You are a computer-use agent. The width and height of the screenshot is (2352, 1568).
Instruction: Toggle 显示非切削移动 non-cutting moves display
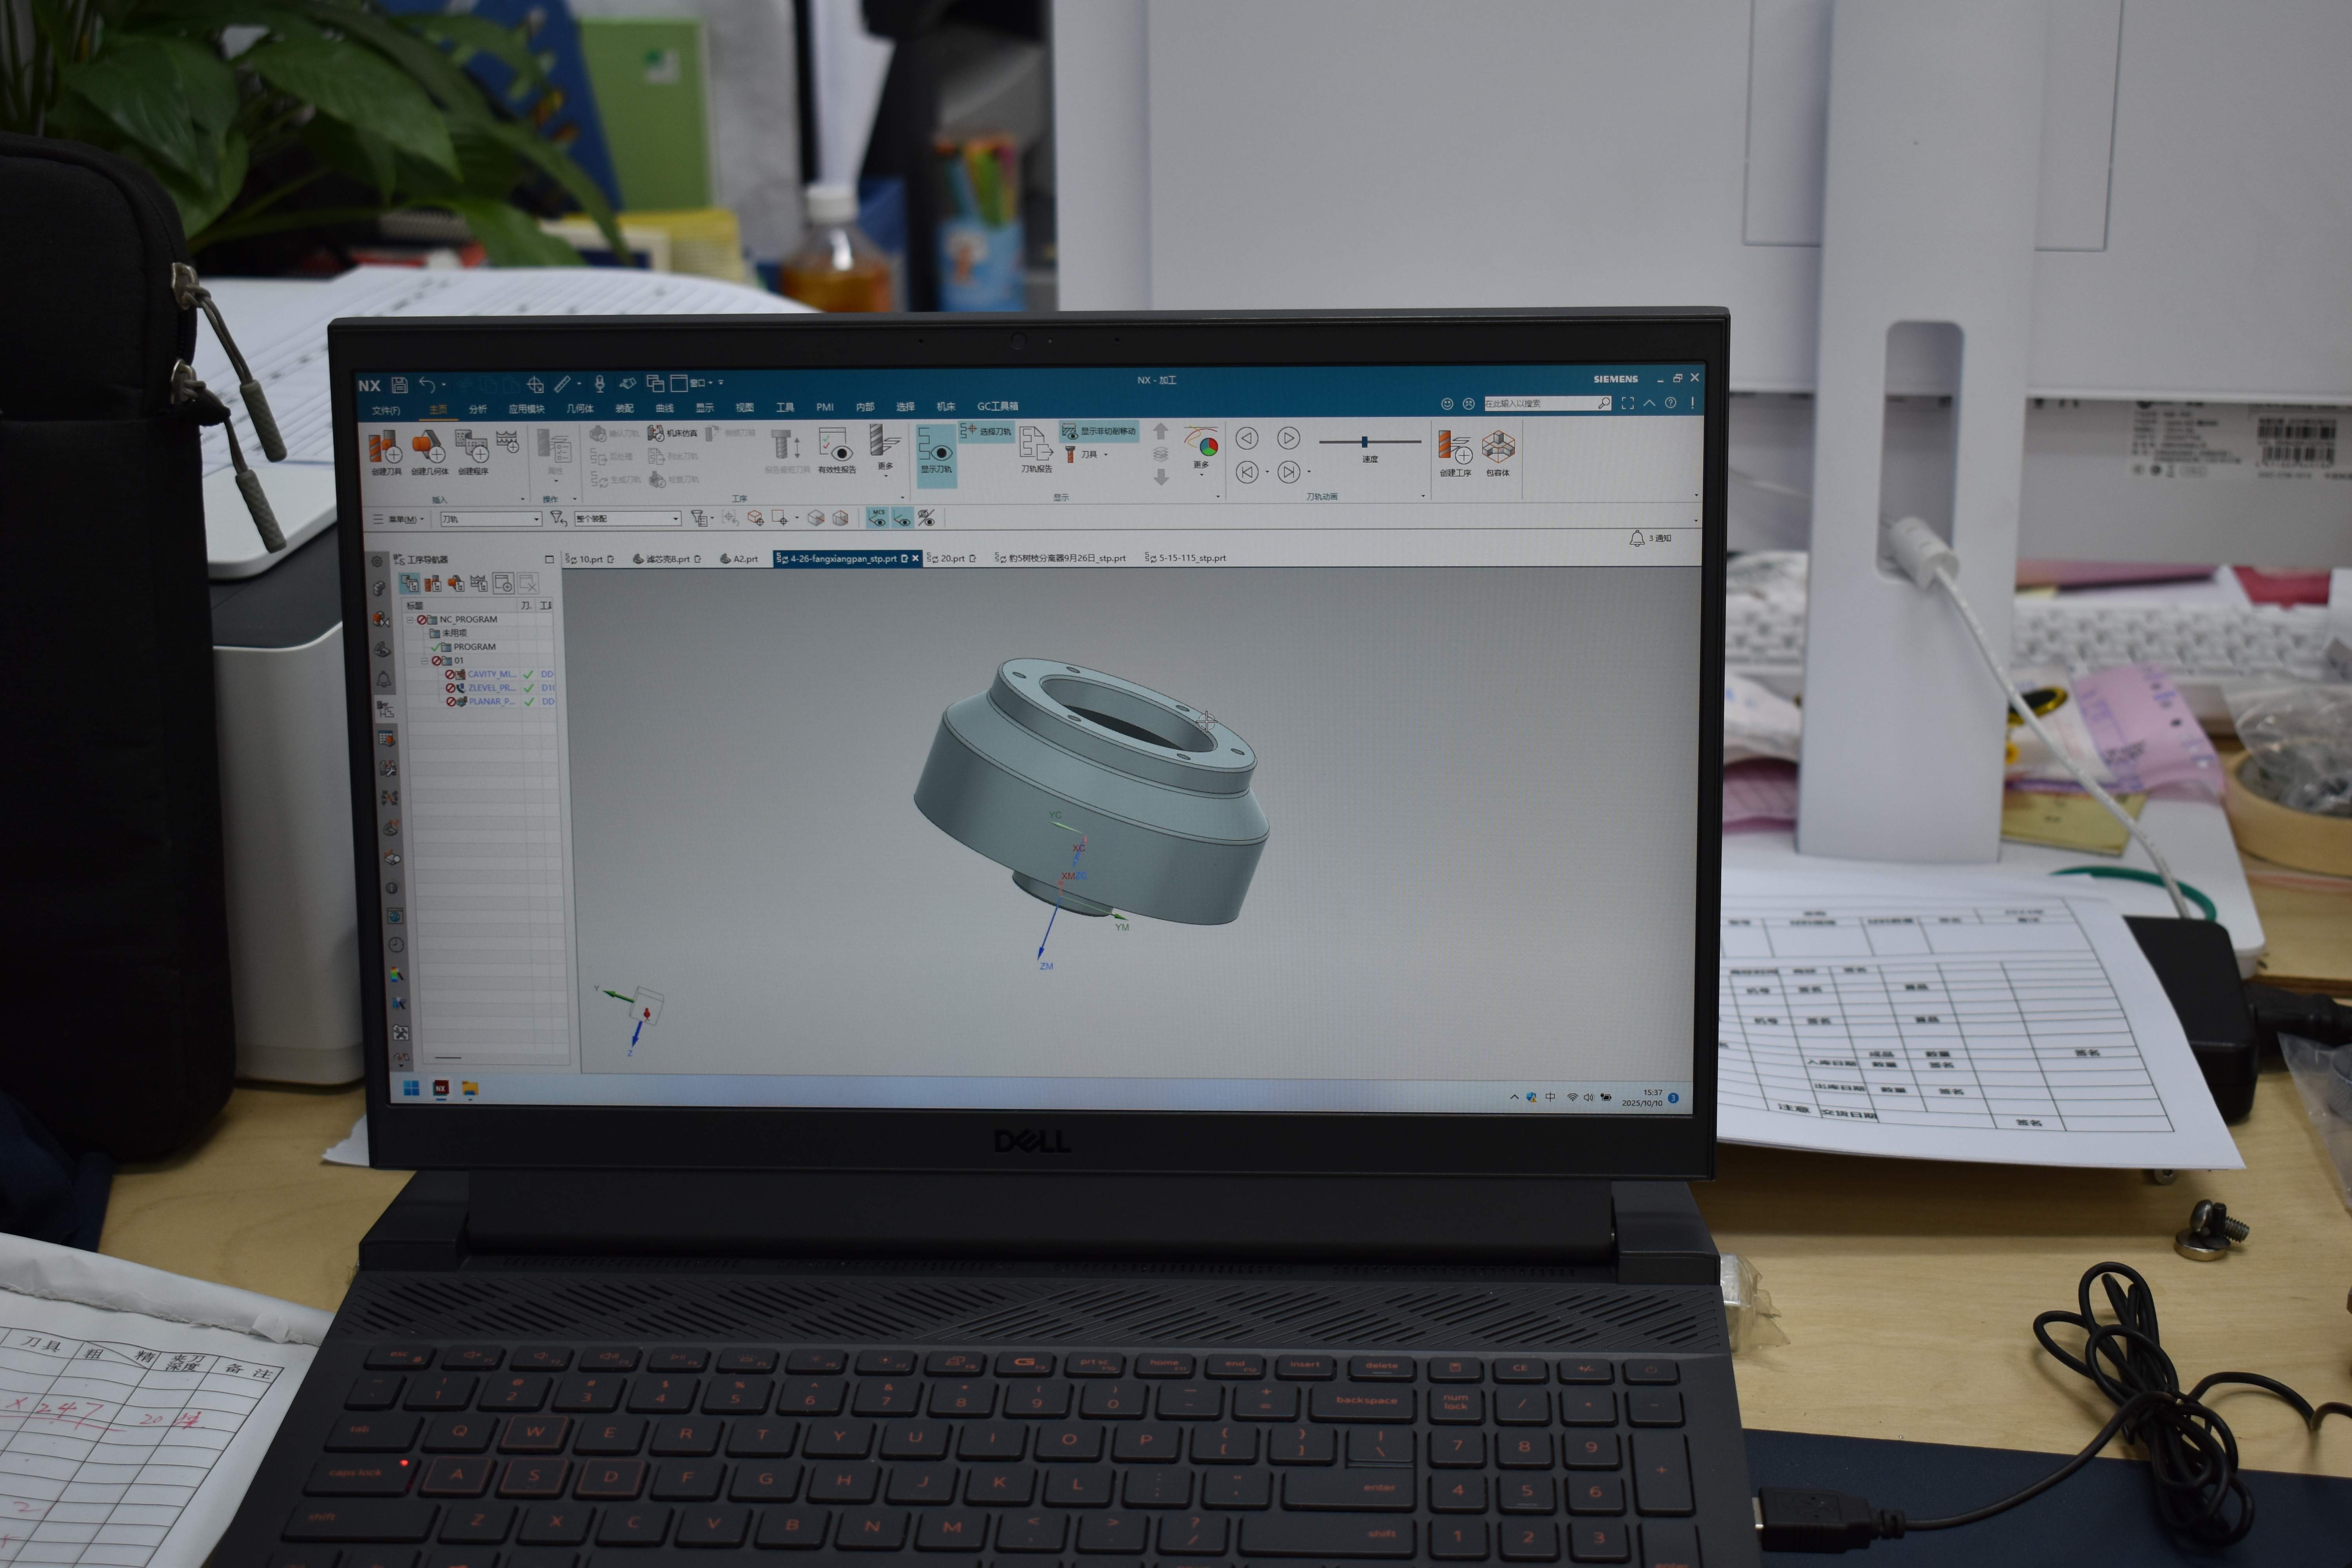pyautogui.click(x=1099, y=431)
